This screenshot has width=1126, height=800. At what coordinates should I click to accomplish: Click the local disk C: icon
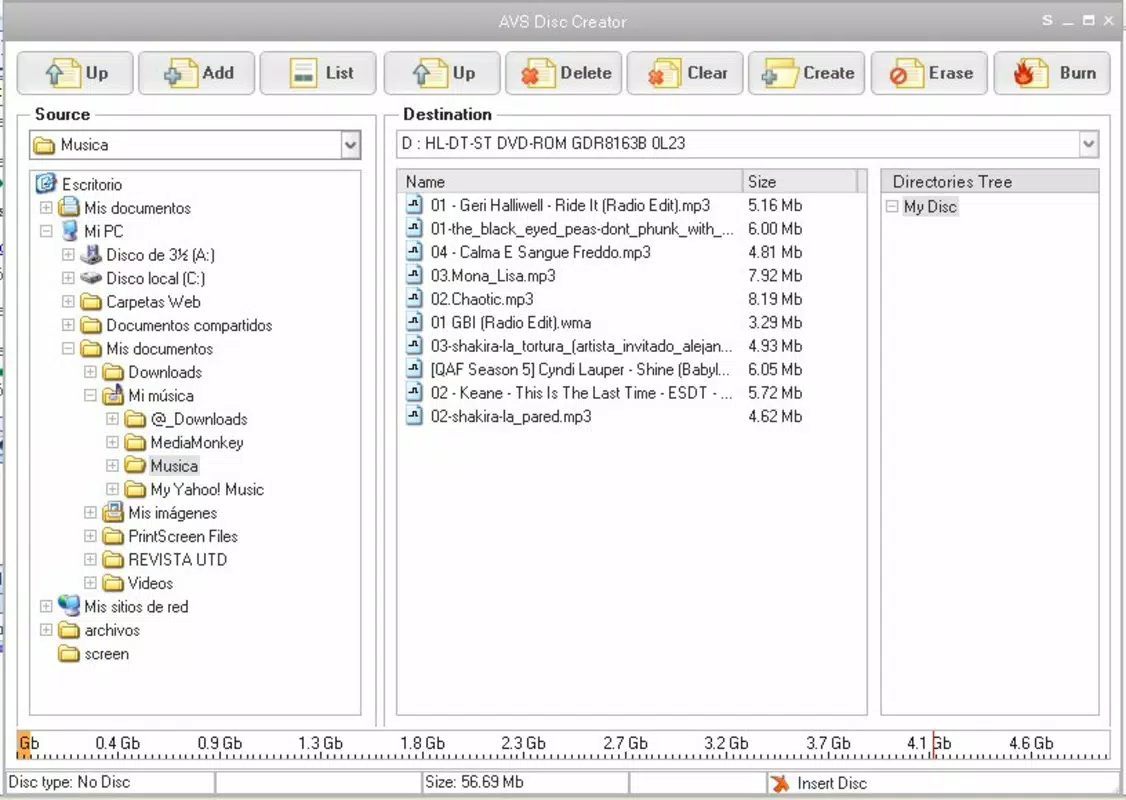[91, 277]
